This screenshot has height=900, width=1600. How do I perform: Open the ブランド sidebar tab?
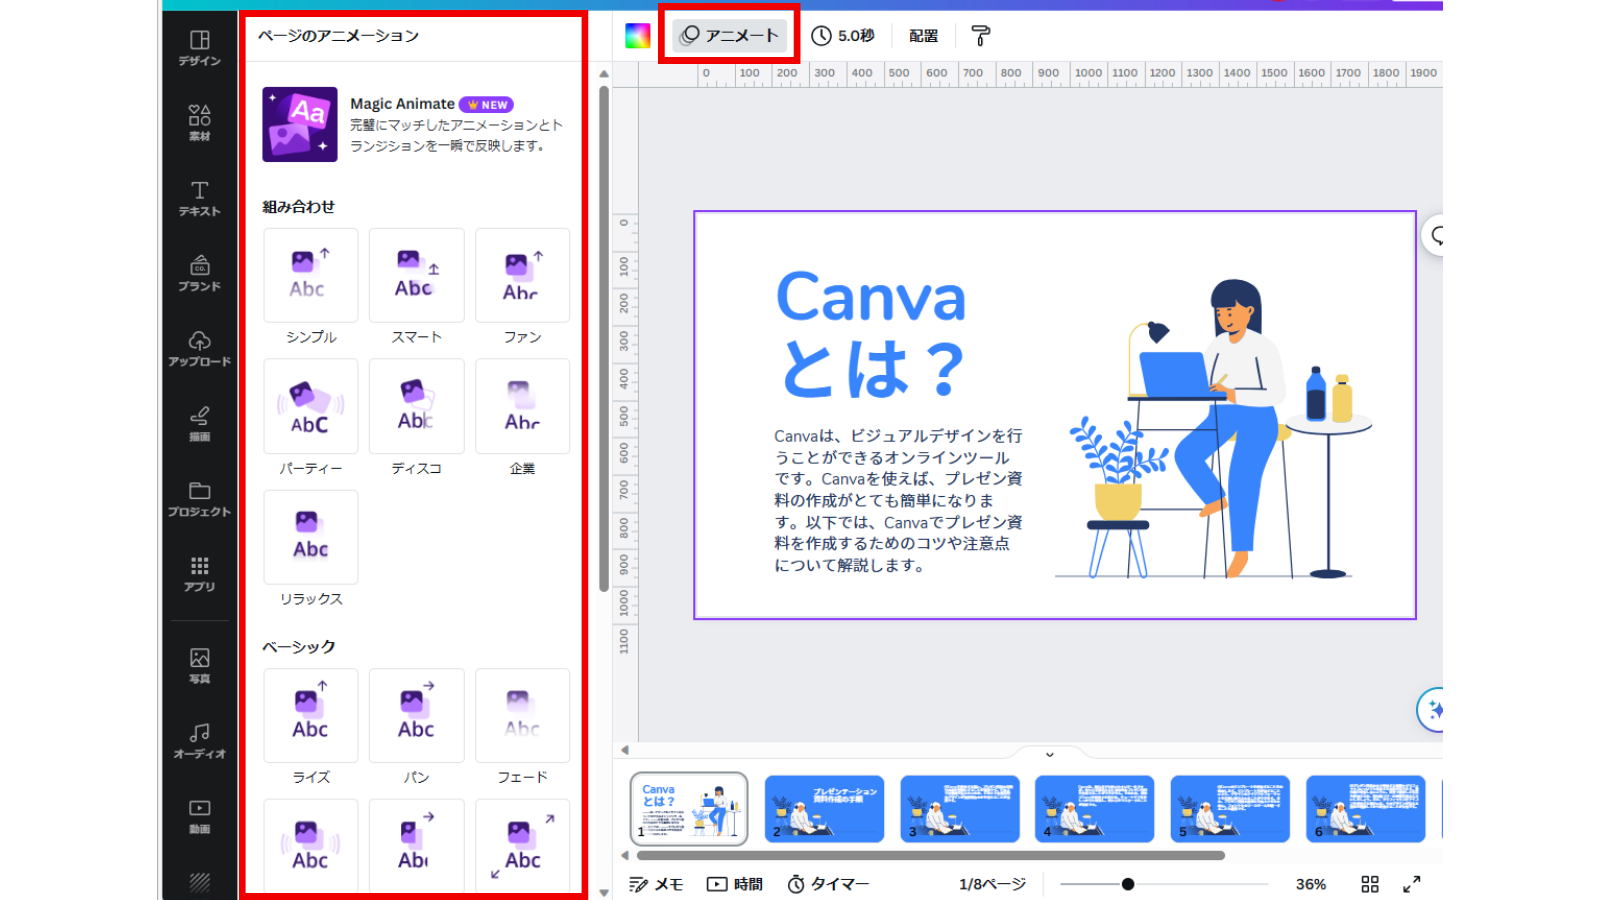tap(199, 273)
